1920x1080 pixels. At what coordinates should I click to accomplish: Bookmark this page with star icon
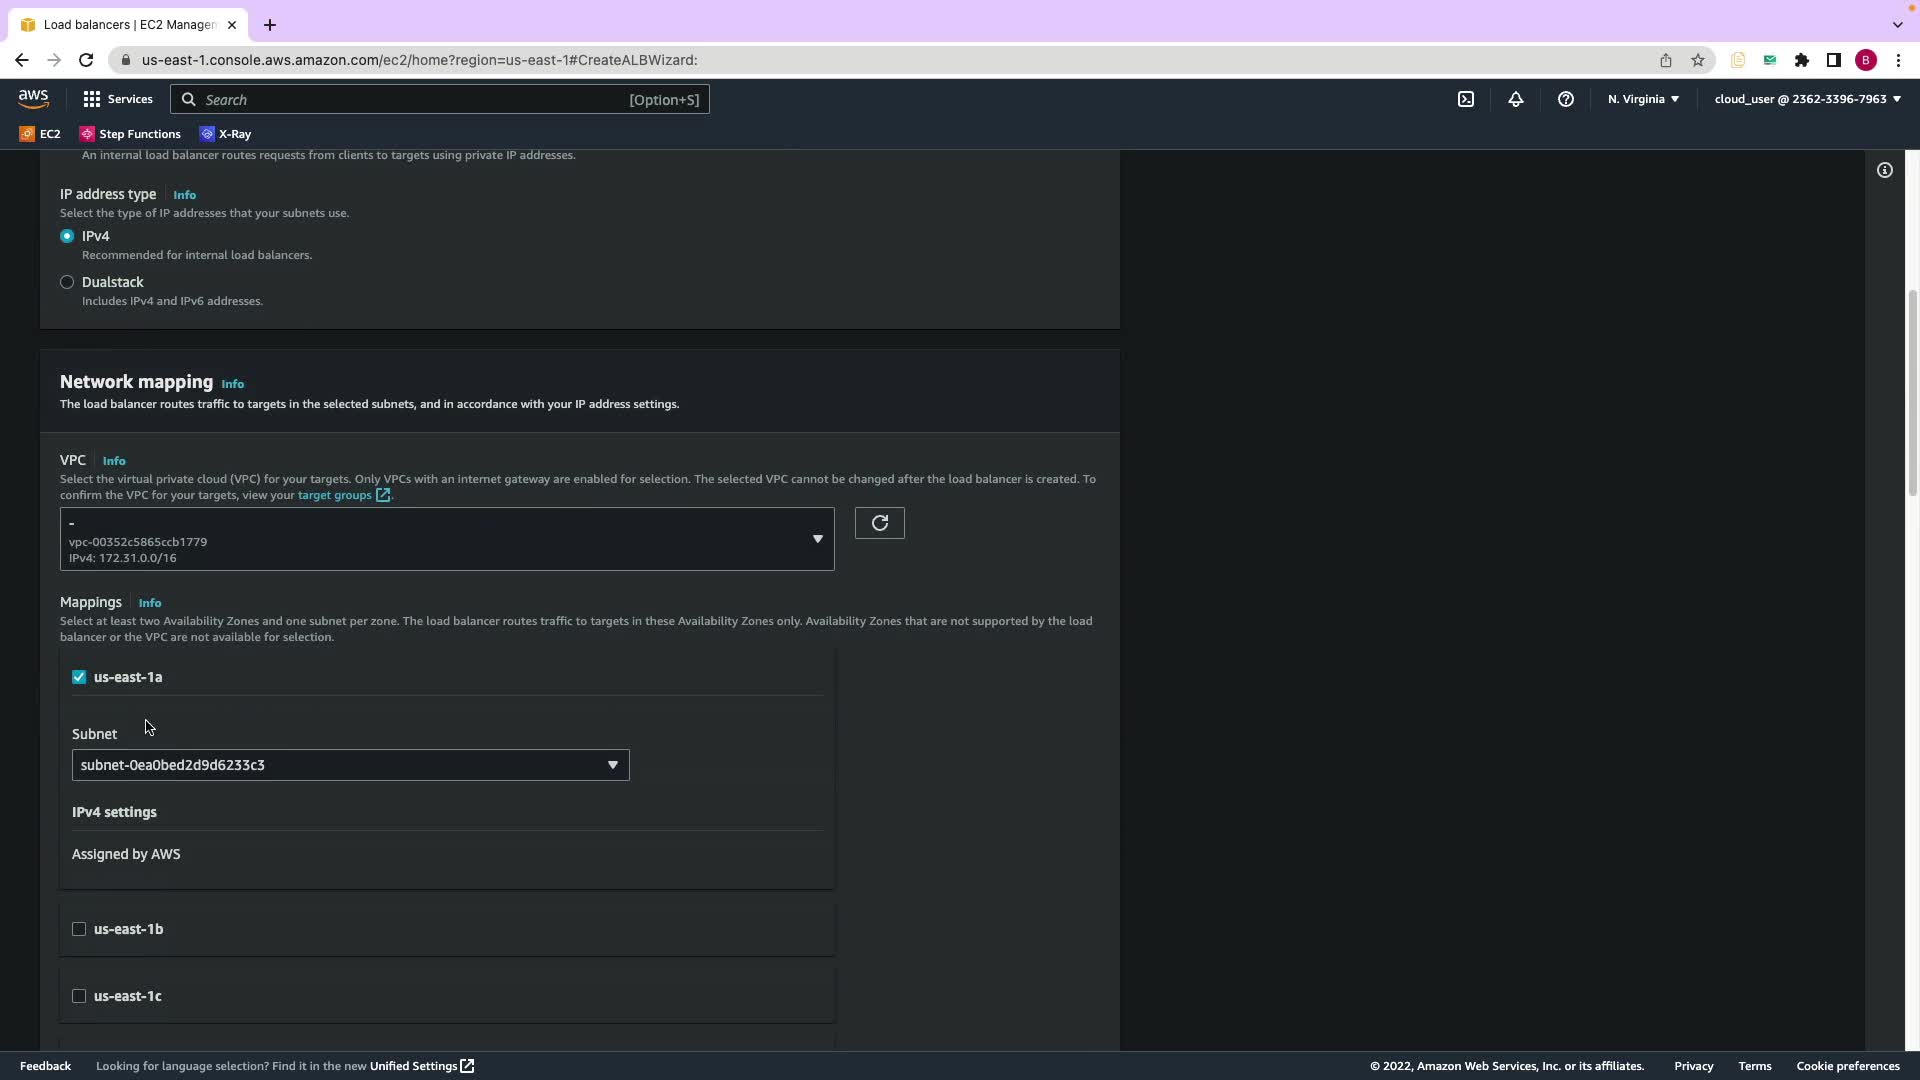[x=1697, y=60]
